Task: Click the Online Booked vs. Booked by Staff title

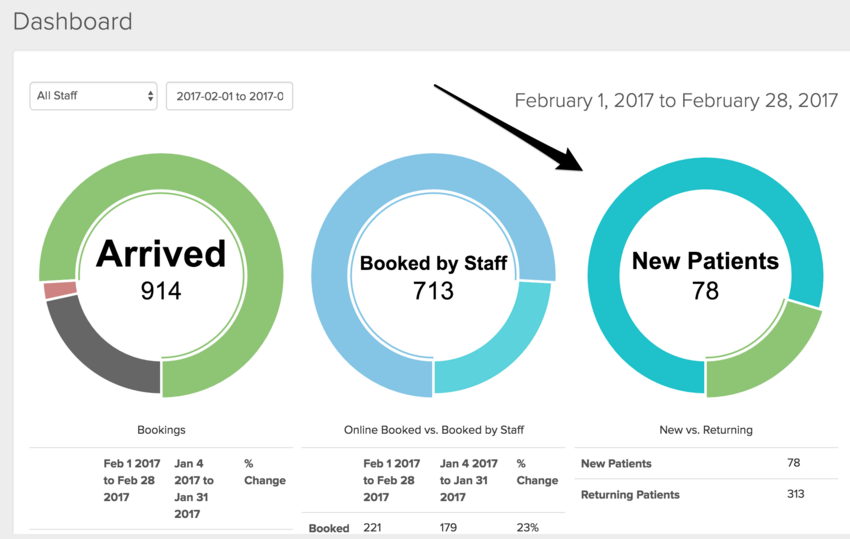Action: (433, 430)
